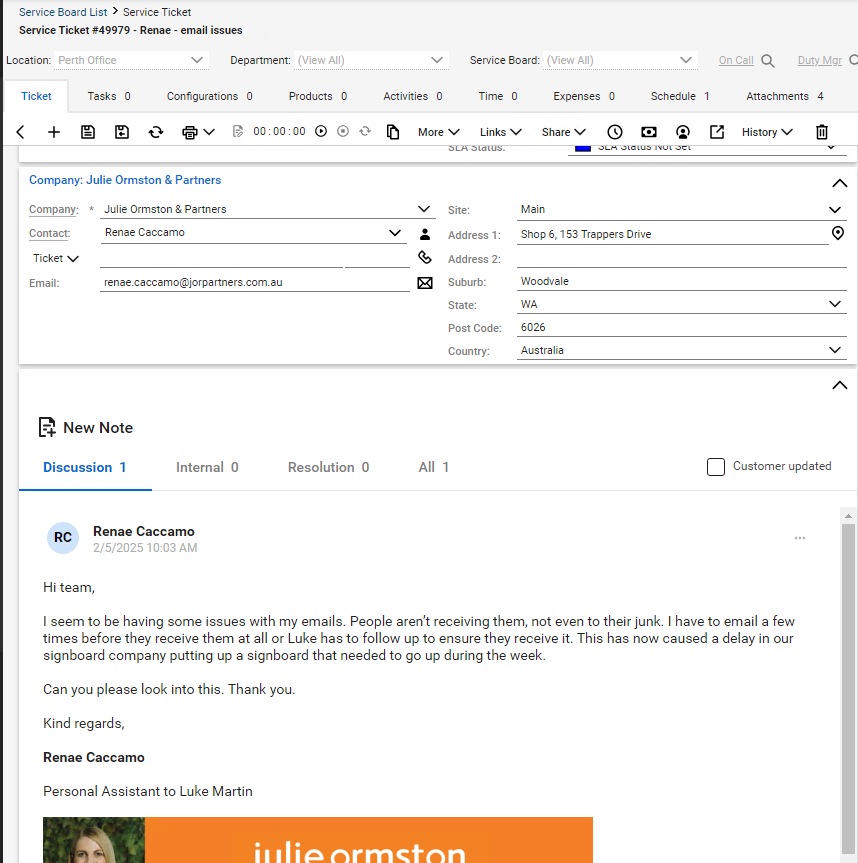
Task: Select the All notes tab
Action: pos(434,467)
